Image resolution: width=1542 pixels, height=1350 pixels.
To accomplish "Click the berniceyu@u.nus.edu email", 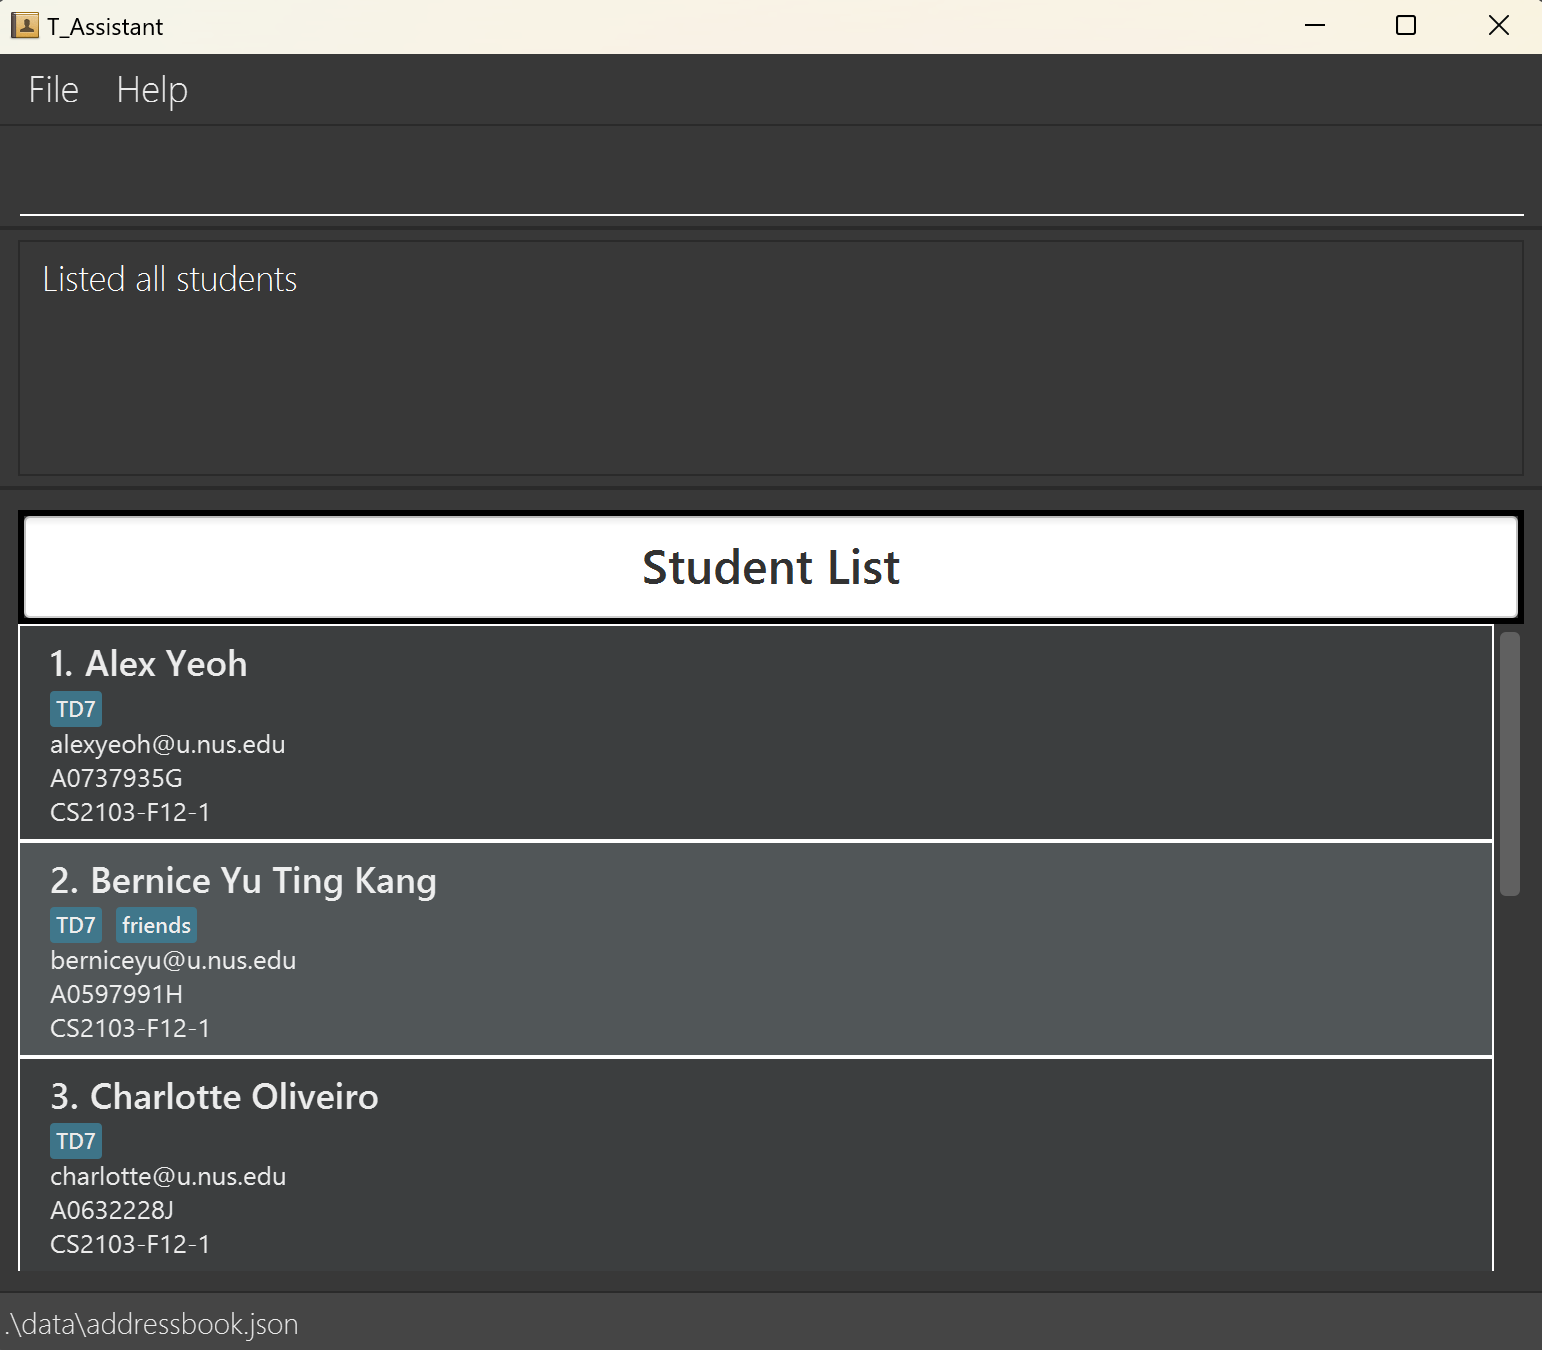I will (x=173, y=961).
